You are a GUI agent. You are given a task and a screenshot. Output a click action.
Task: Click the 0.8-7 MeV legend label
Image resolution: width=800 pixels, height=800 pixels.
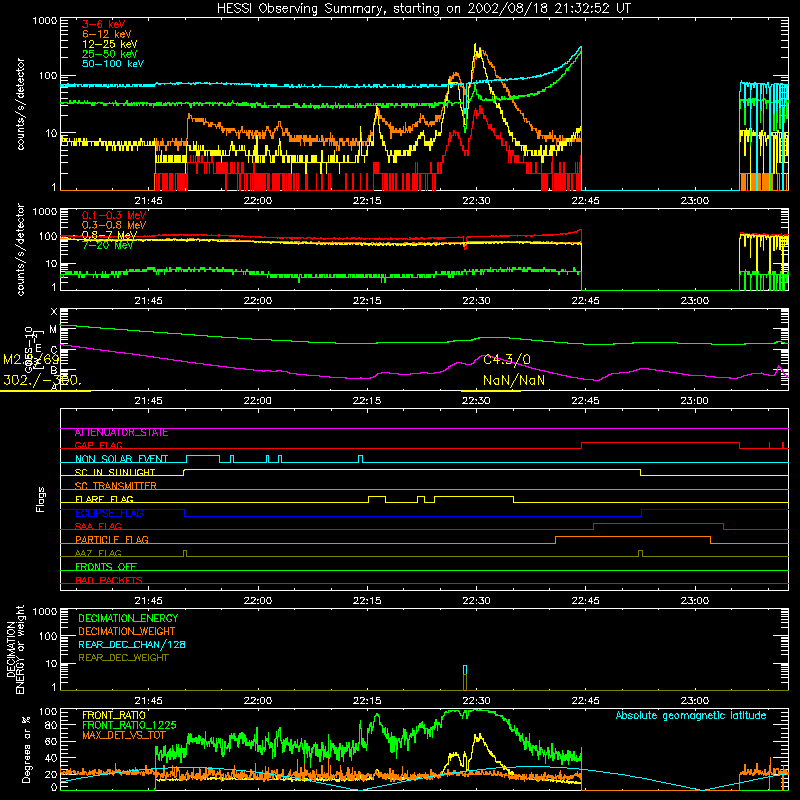pos(110,235)
